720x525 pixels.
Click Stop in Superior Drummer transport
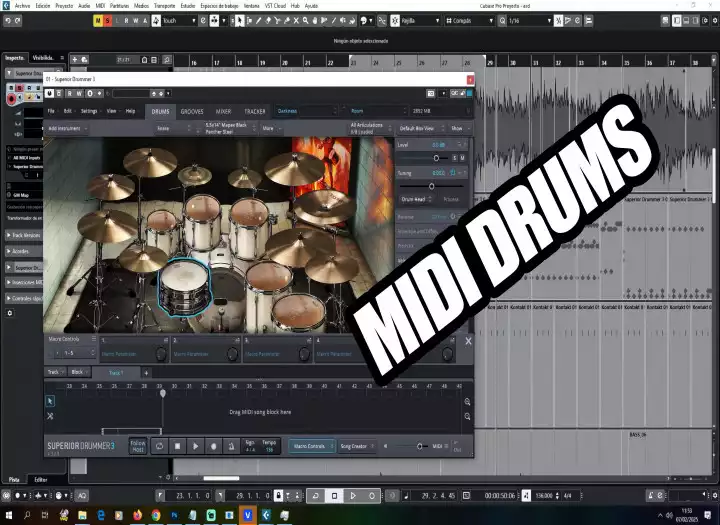(x=177, y=446)
